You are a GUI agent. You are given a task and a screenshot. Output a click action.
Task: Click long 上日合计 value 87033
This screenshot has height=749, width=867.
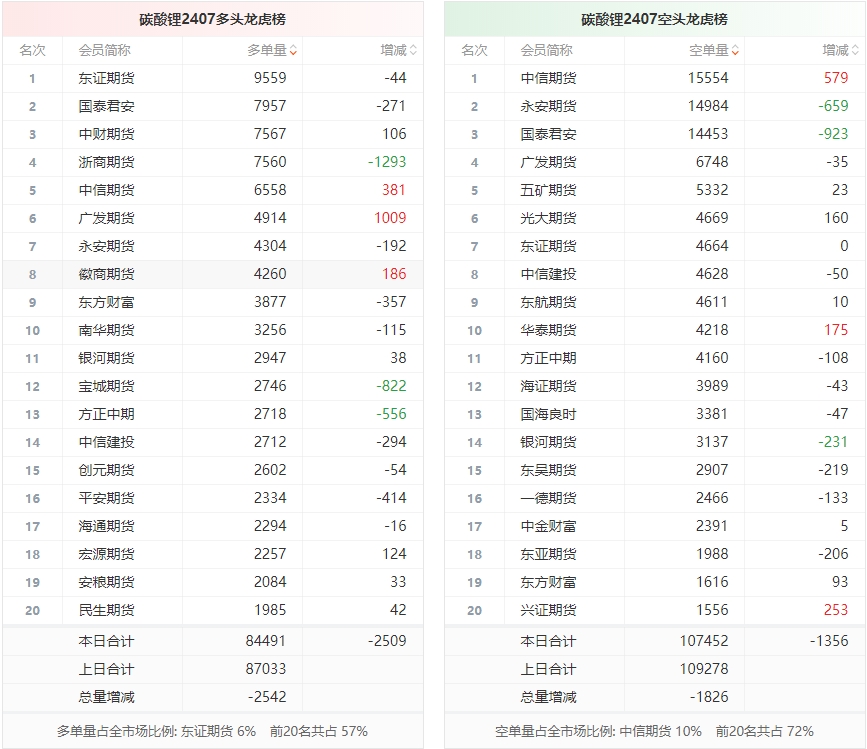point(266,669)
